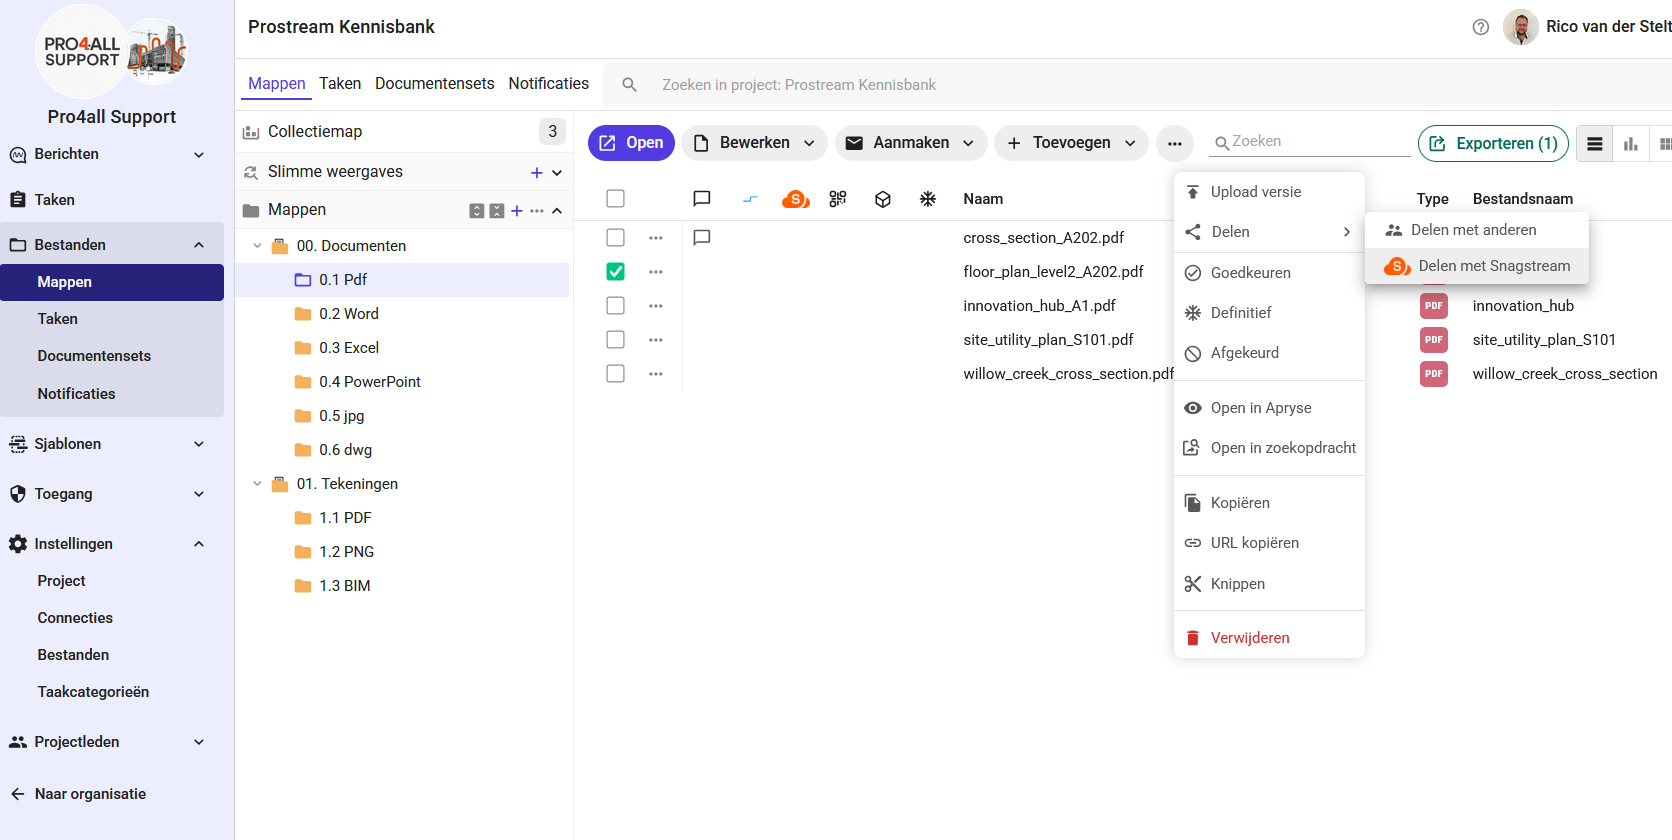The width and height of the screenshot is (1672, 840).
Task: Click the orange Snagstream column header icon
Action: (796, 199)
